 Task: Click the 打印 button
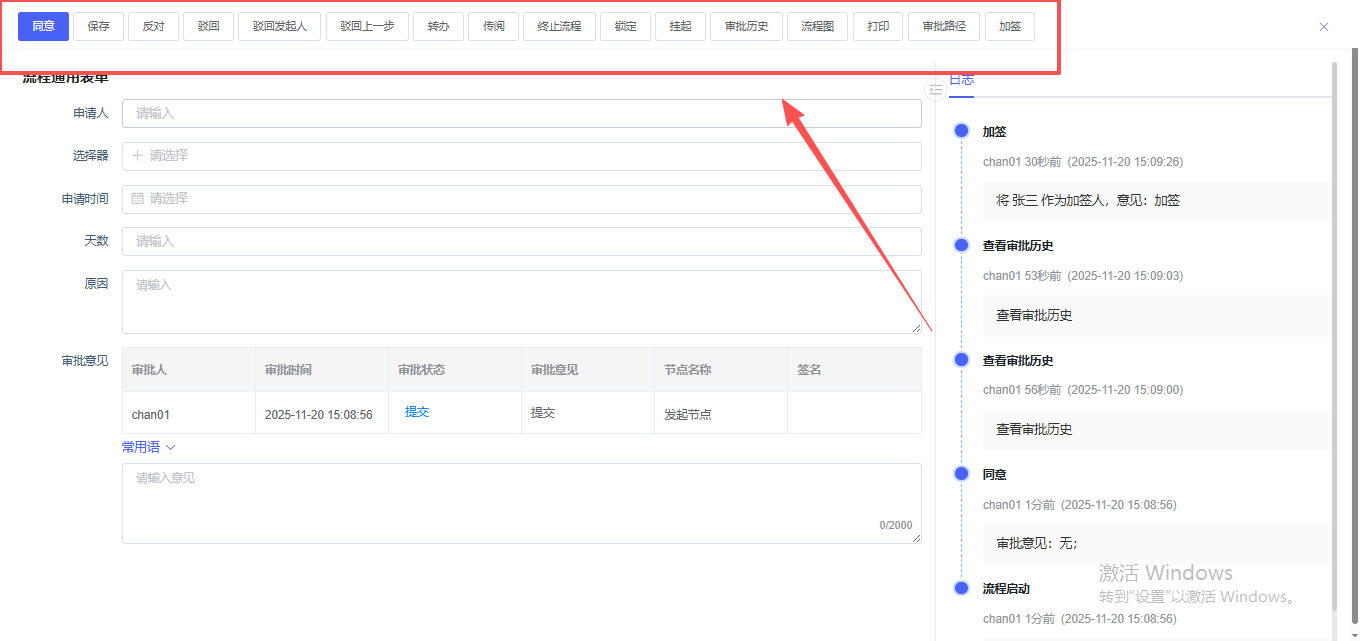coord(878,26)
